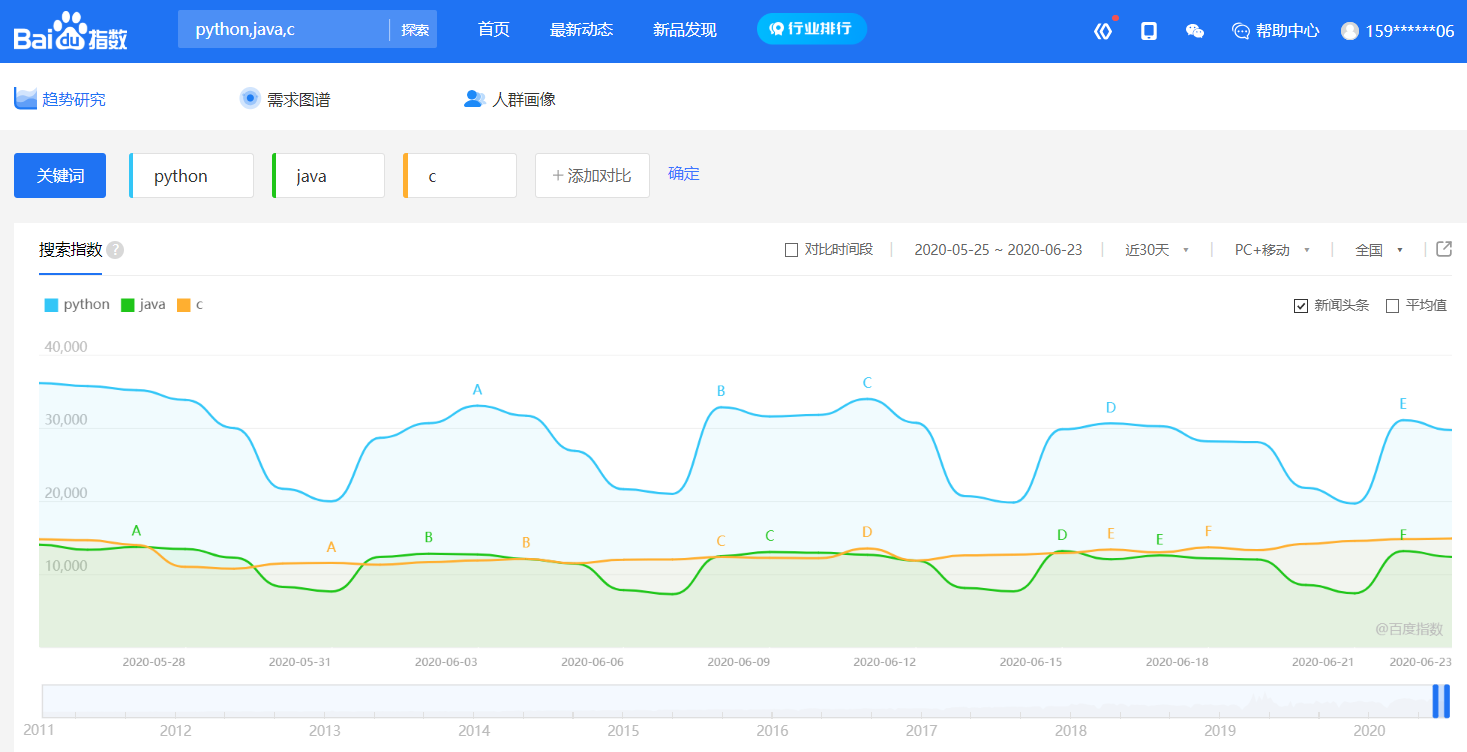Click the blue range handle on timeline slider
1467x752 pixels.
pos(1441,701)
